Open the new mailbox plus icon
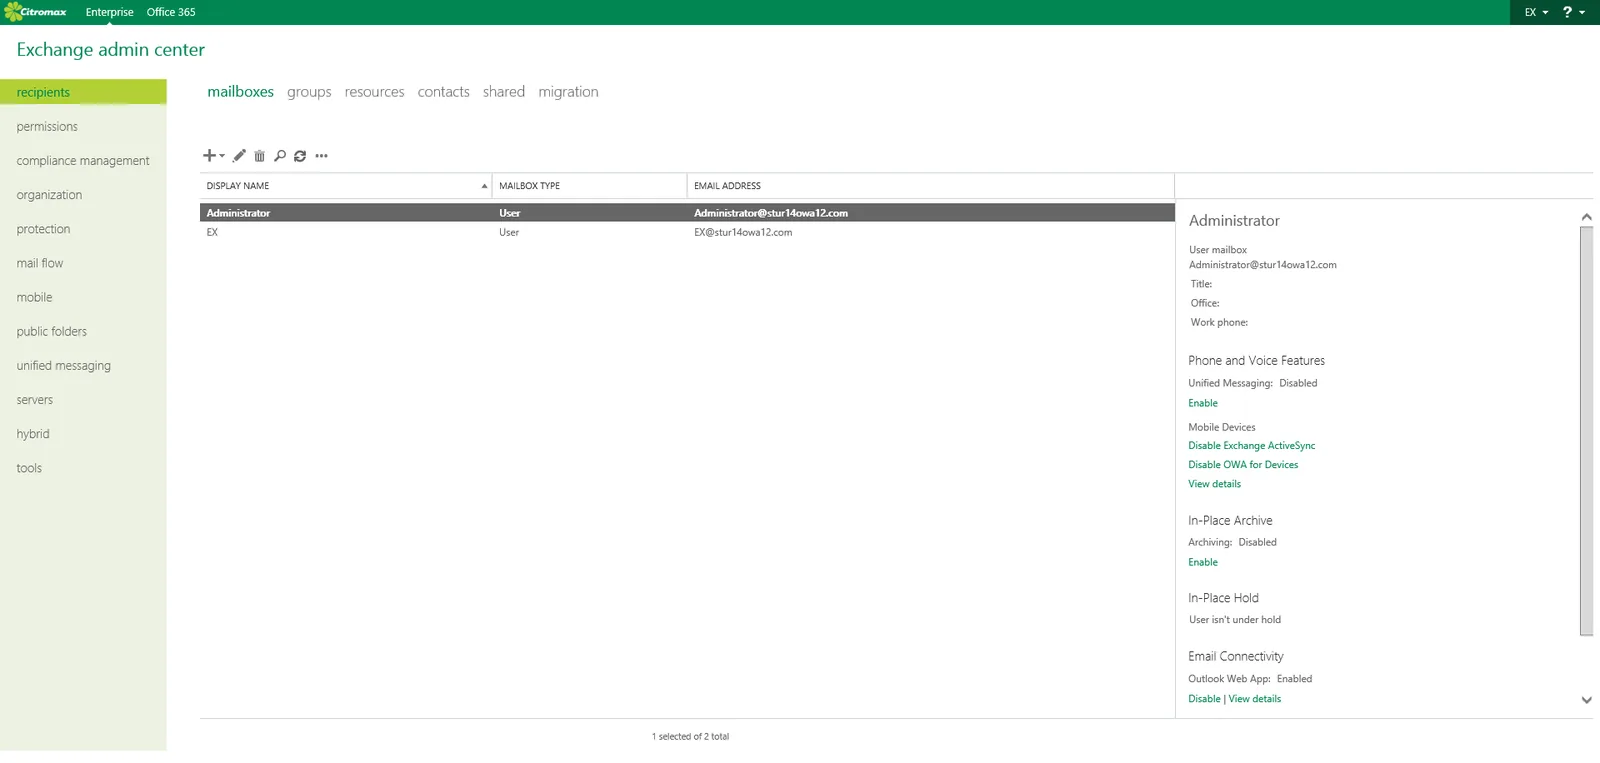 [213, 156]
